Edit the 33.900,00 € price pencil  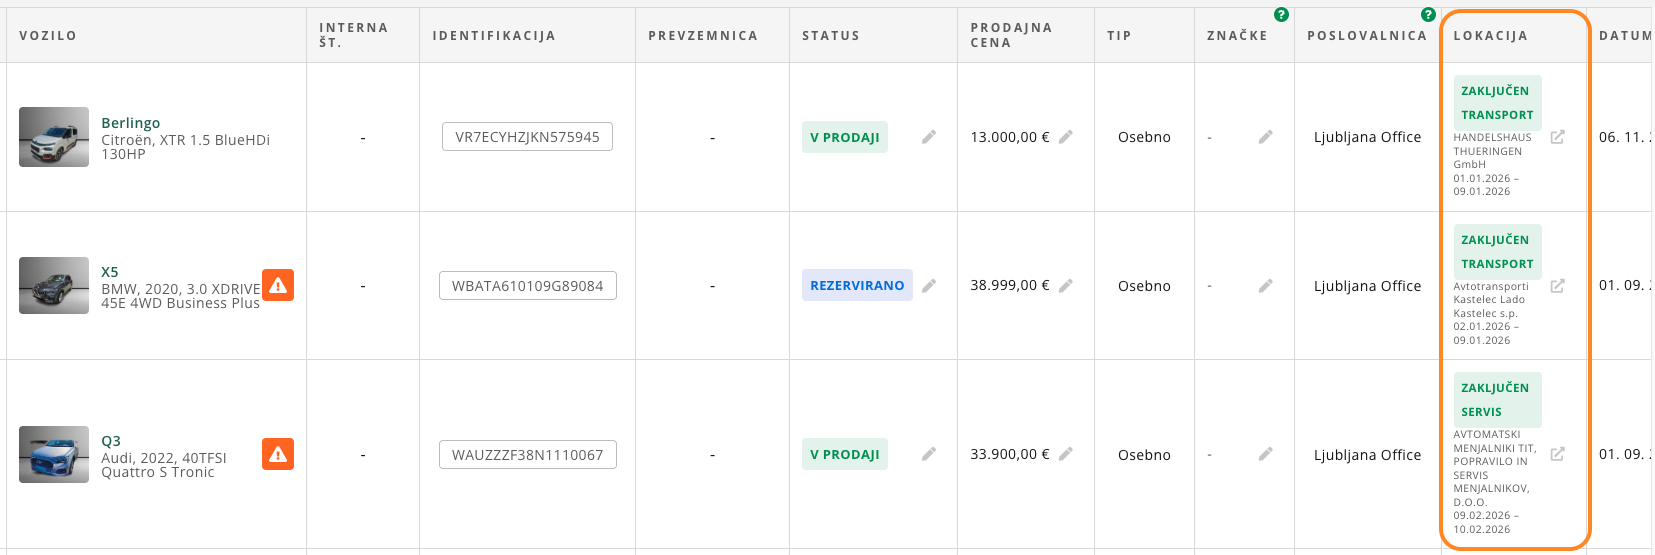[1066, 454]
